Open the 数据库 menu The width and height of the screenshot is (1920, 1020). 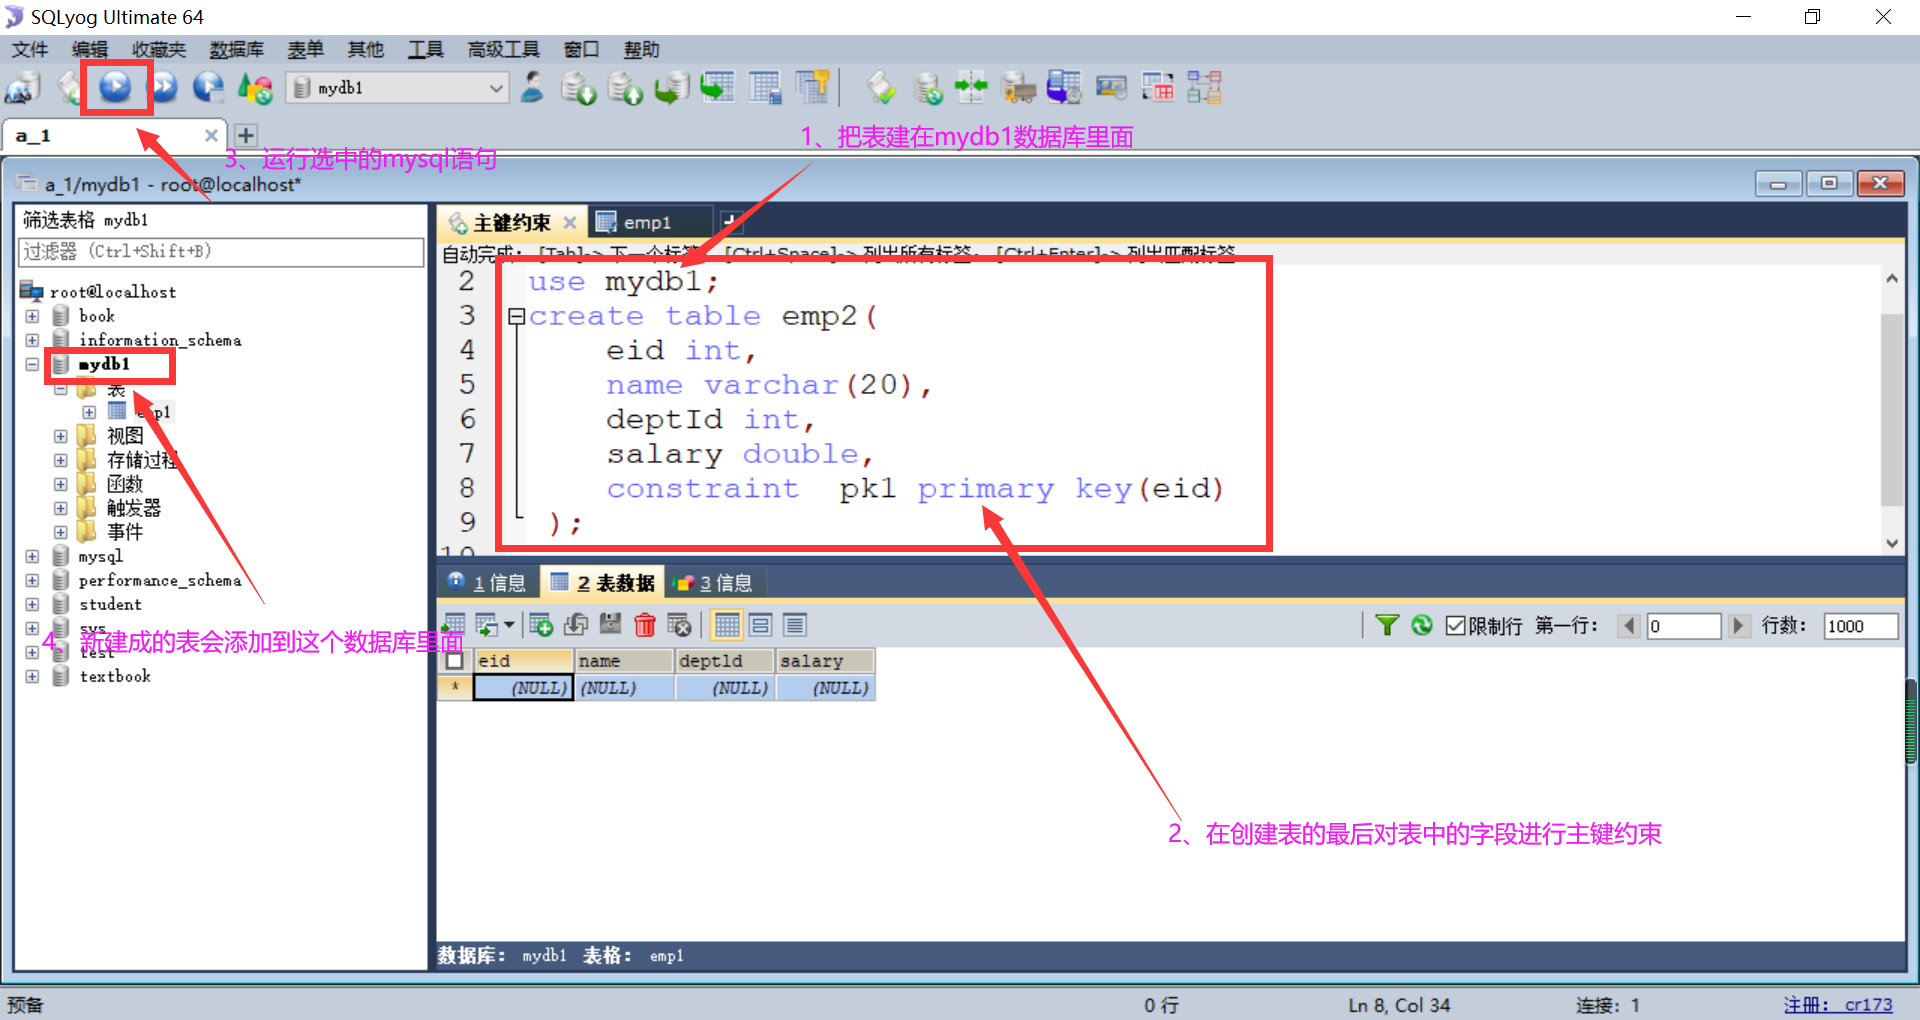[x=237, y=49]
